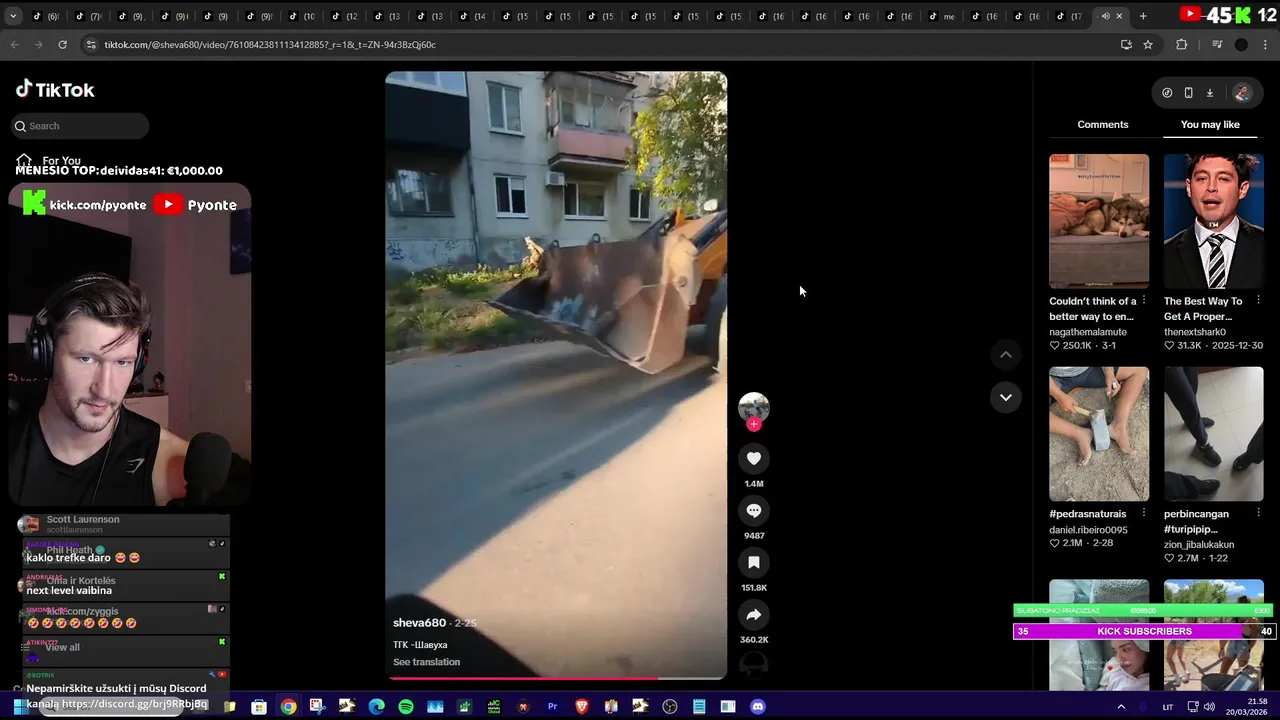Reload the page in the browser

[62, 44]
